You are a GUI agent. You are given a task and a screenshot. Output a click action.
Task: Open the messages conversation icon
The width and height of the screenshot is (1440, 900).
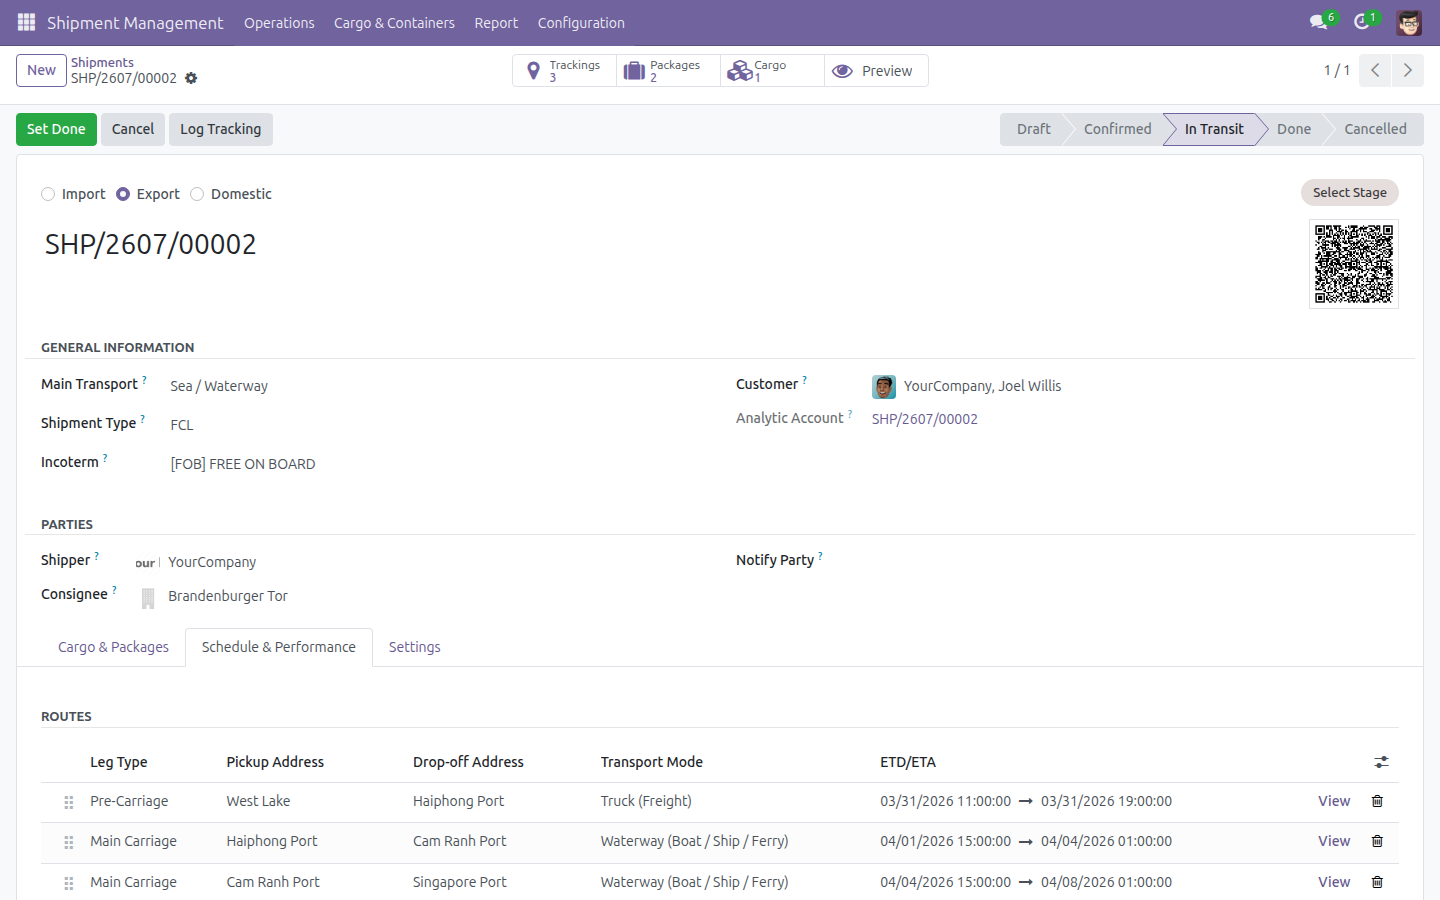[x=1319, y=22]
